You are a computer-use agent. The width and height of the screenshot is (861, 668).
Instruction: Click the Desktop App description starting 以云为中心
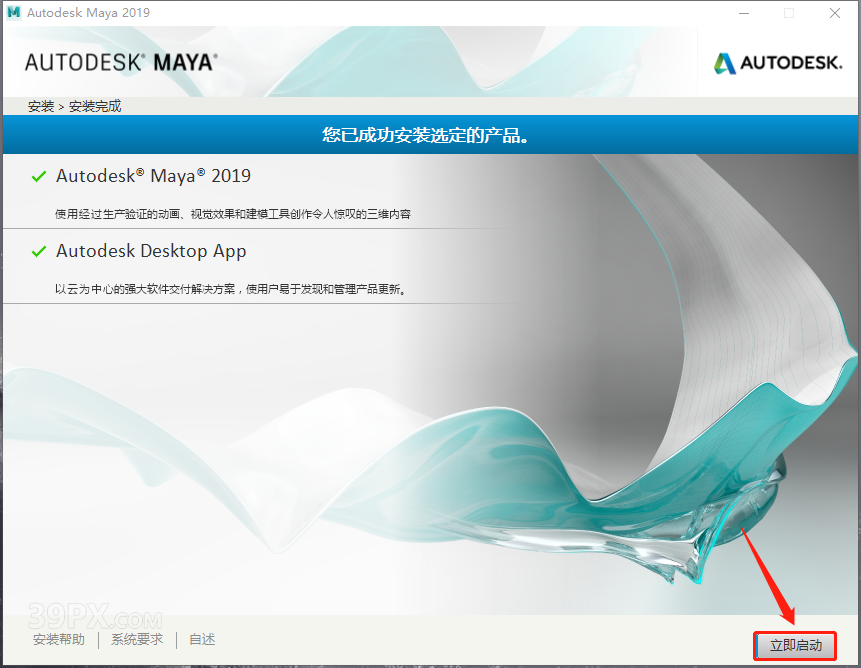tap(231, 289)
